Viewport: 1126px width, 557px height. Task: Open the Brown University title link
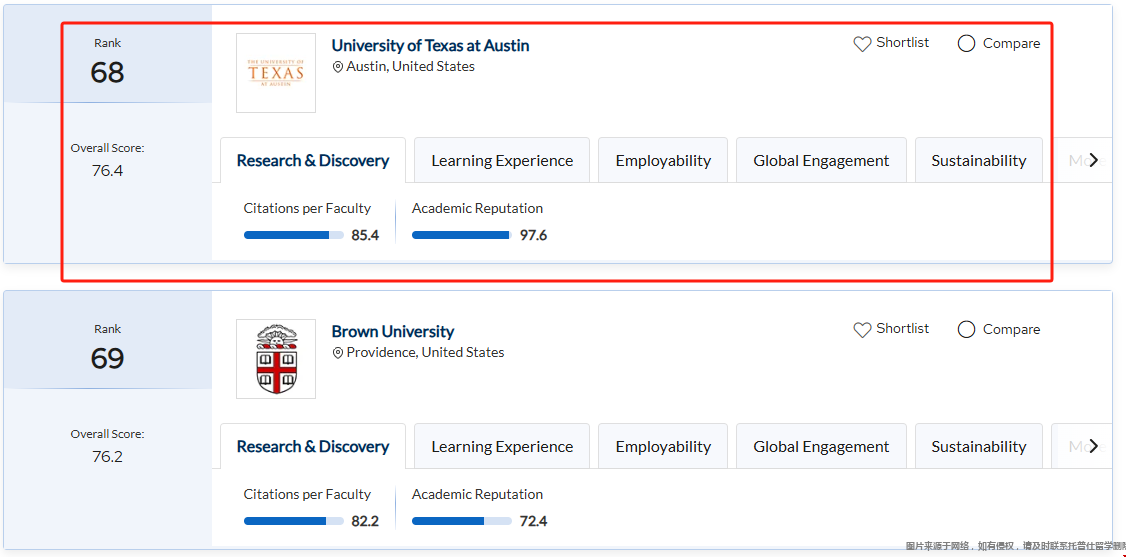(392, 331)
